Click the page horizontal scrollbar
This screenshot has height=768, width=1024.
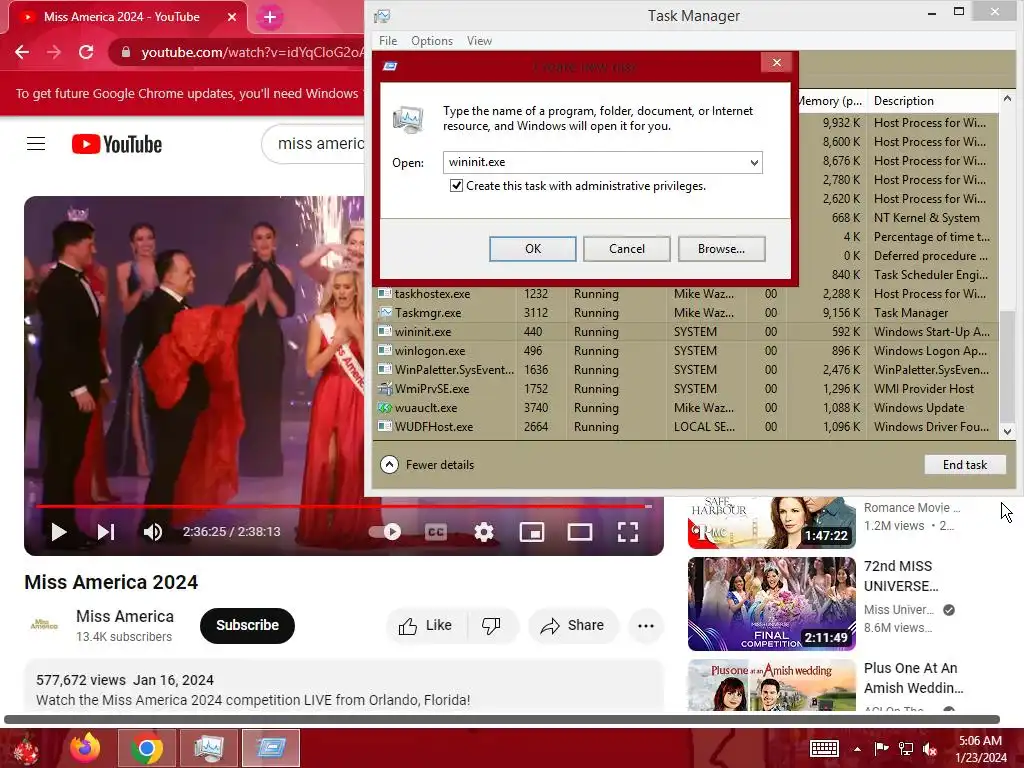[502, 720]
